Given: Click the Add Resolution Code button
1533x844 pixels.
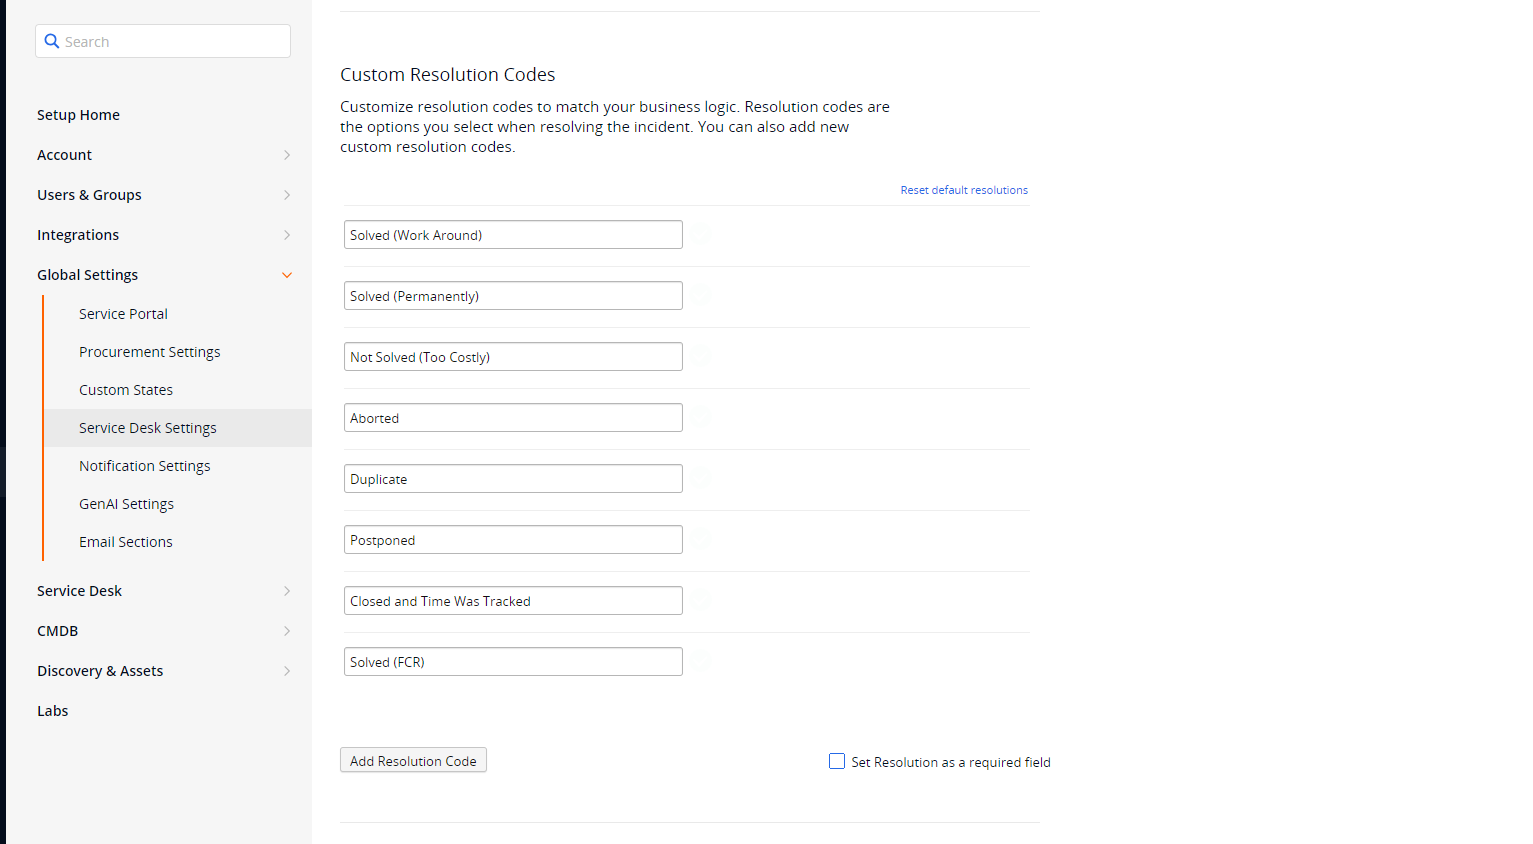Looking at the screenshot, I should 413,760.
